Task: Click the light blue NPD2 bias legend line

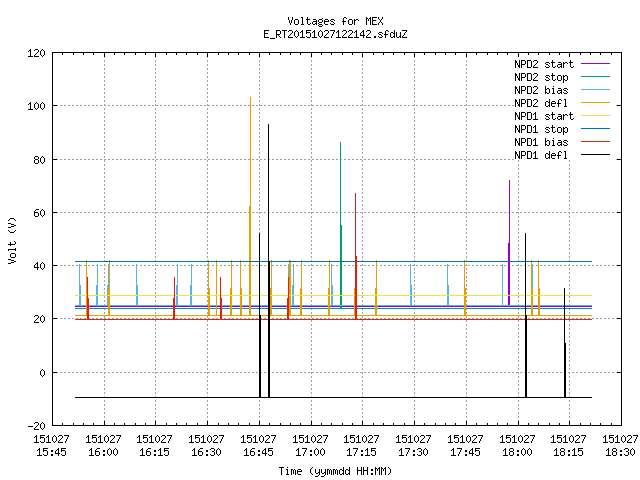Action: (596, 89)
